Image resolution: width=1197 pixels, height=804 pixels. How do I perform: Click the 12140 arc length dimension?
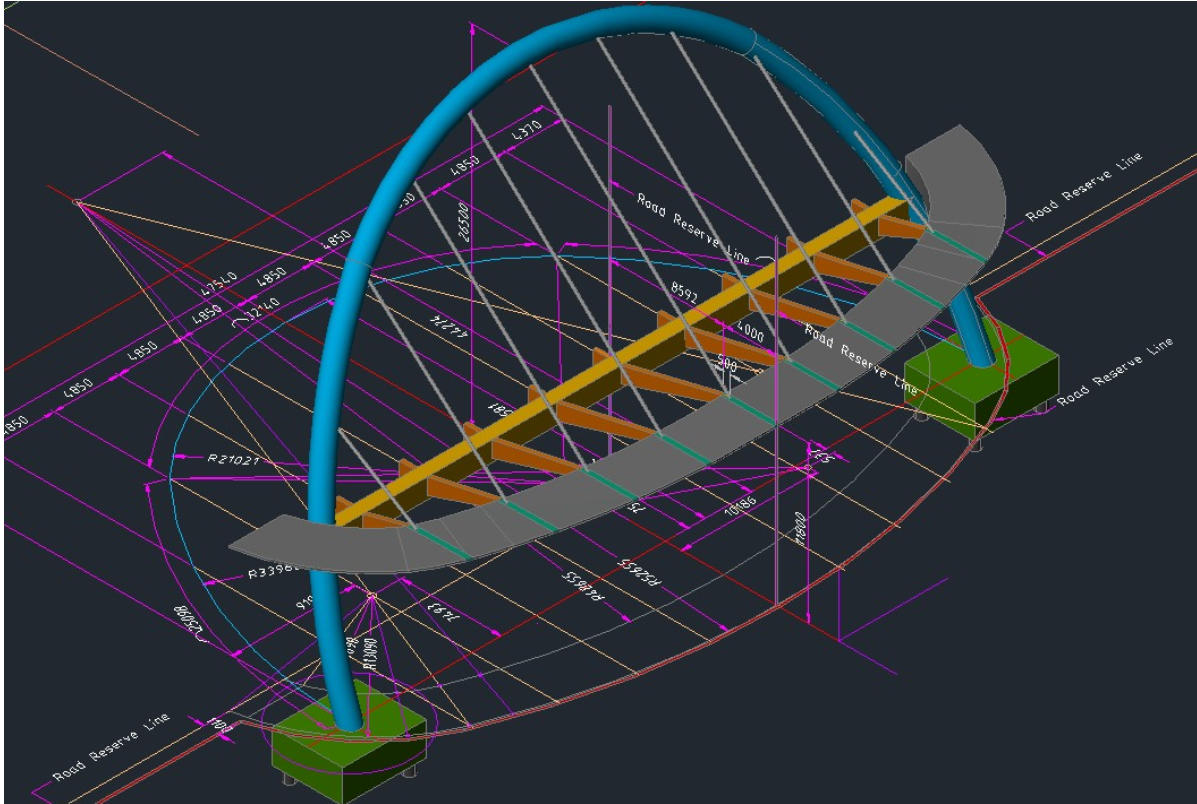coord(255,313)
